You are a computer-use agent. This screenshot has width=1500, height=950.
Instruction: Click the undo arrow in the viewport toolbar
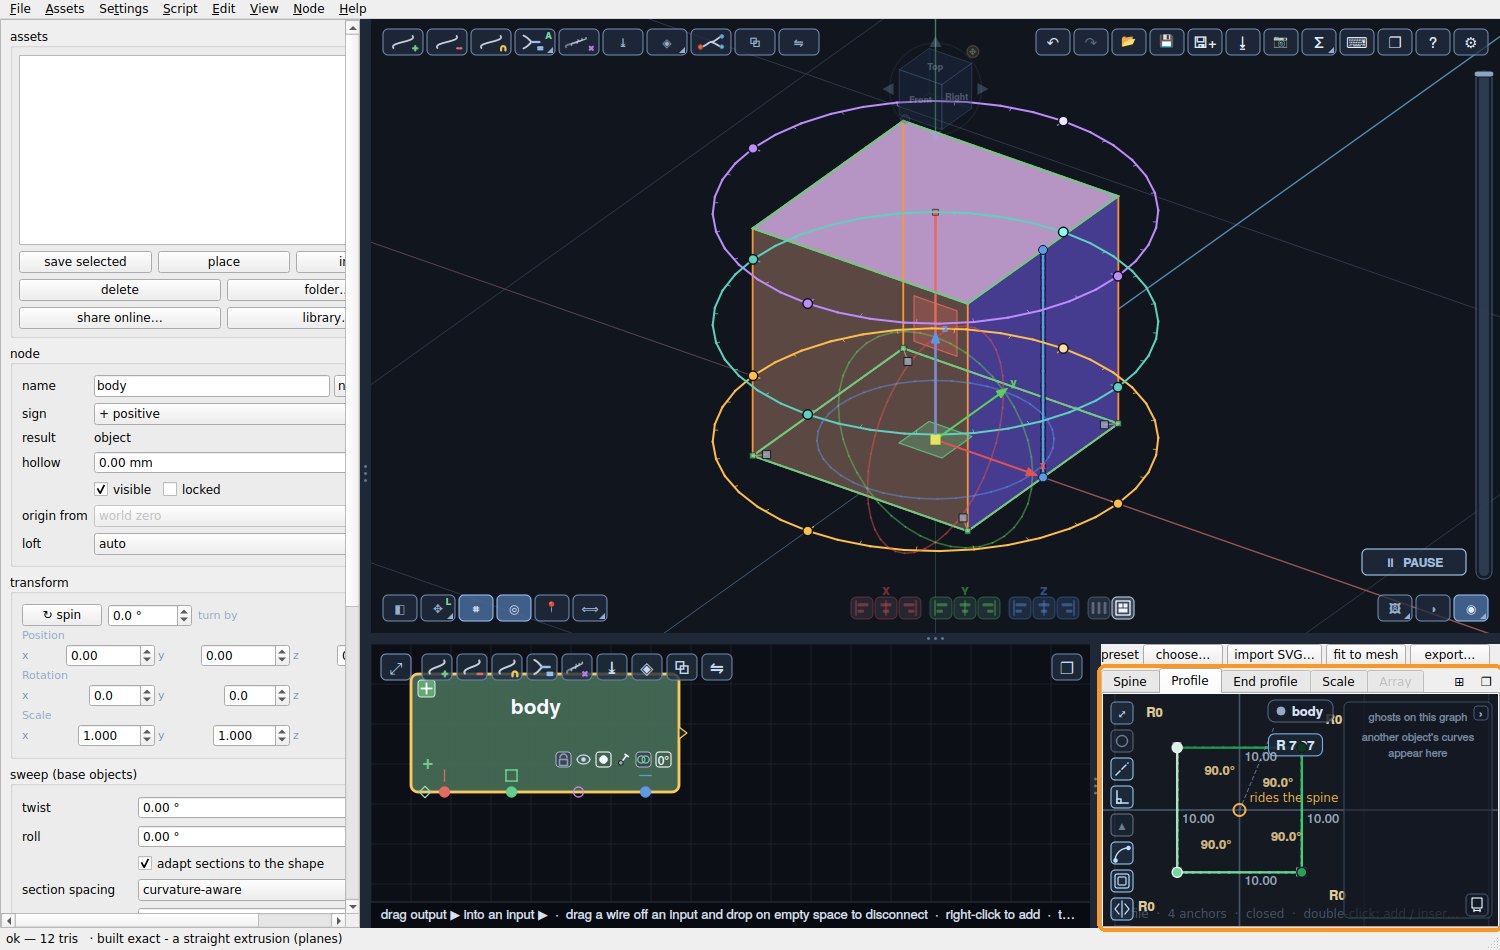click(x=1052, y=43)
